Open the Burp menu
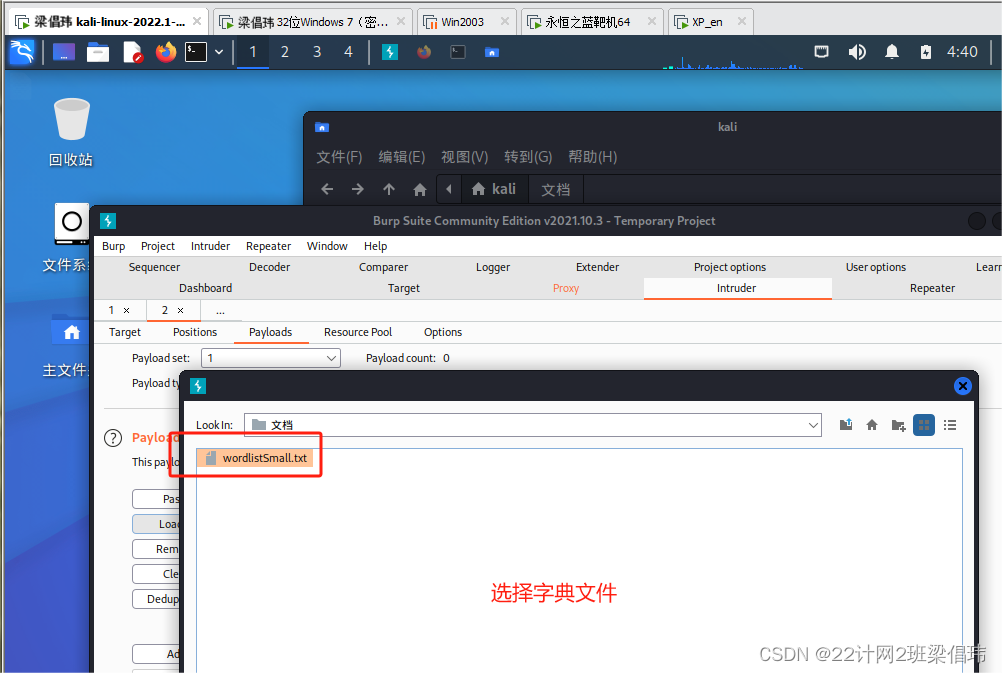1002x673 pixels. click(x=114, y=246)
